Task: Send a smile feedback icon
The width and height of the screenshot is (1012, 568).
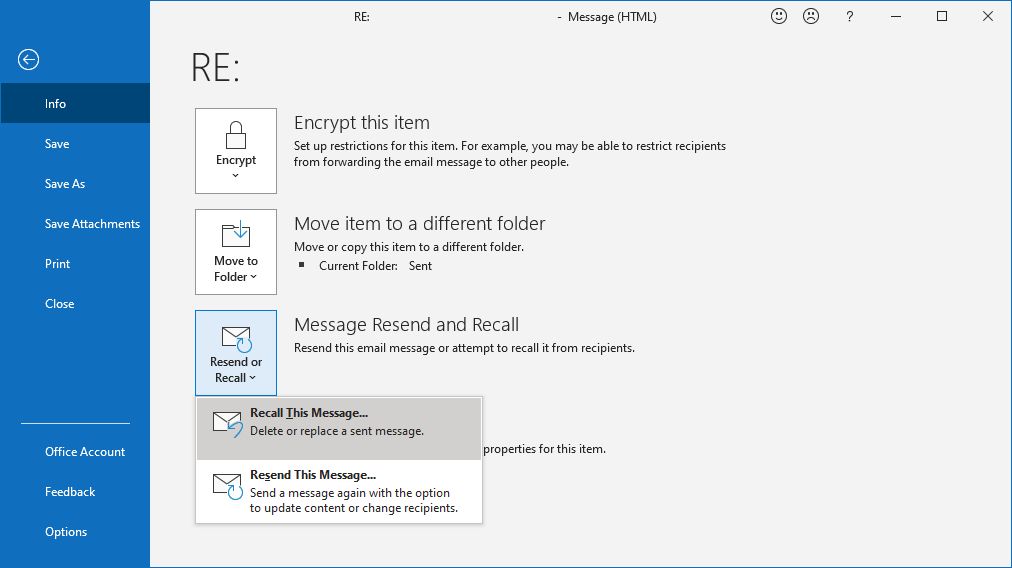Action: [778, 17]
